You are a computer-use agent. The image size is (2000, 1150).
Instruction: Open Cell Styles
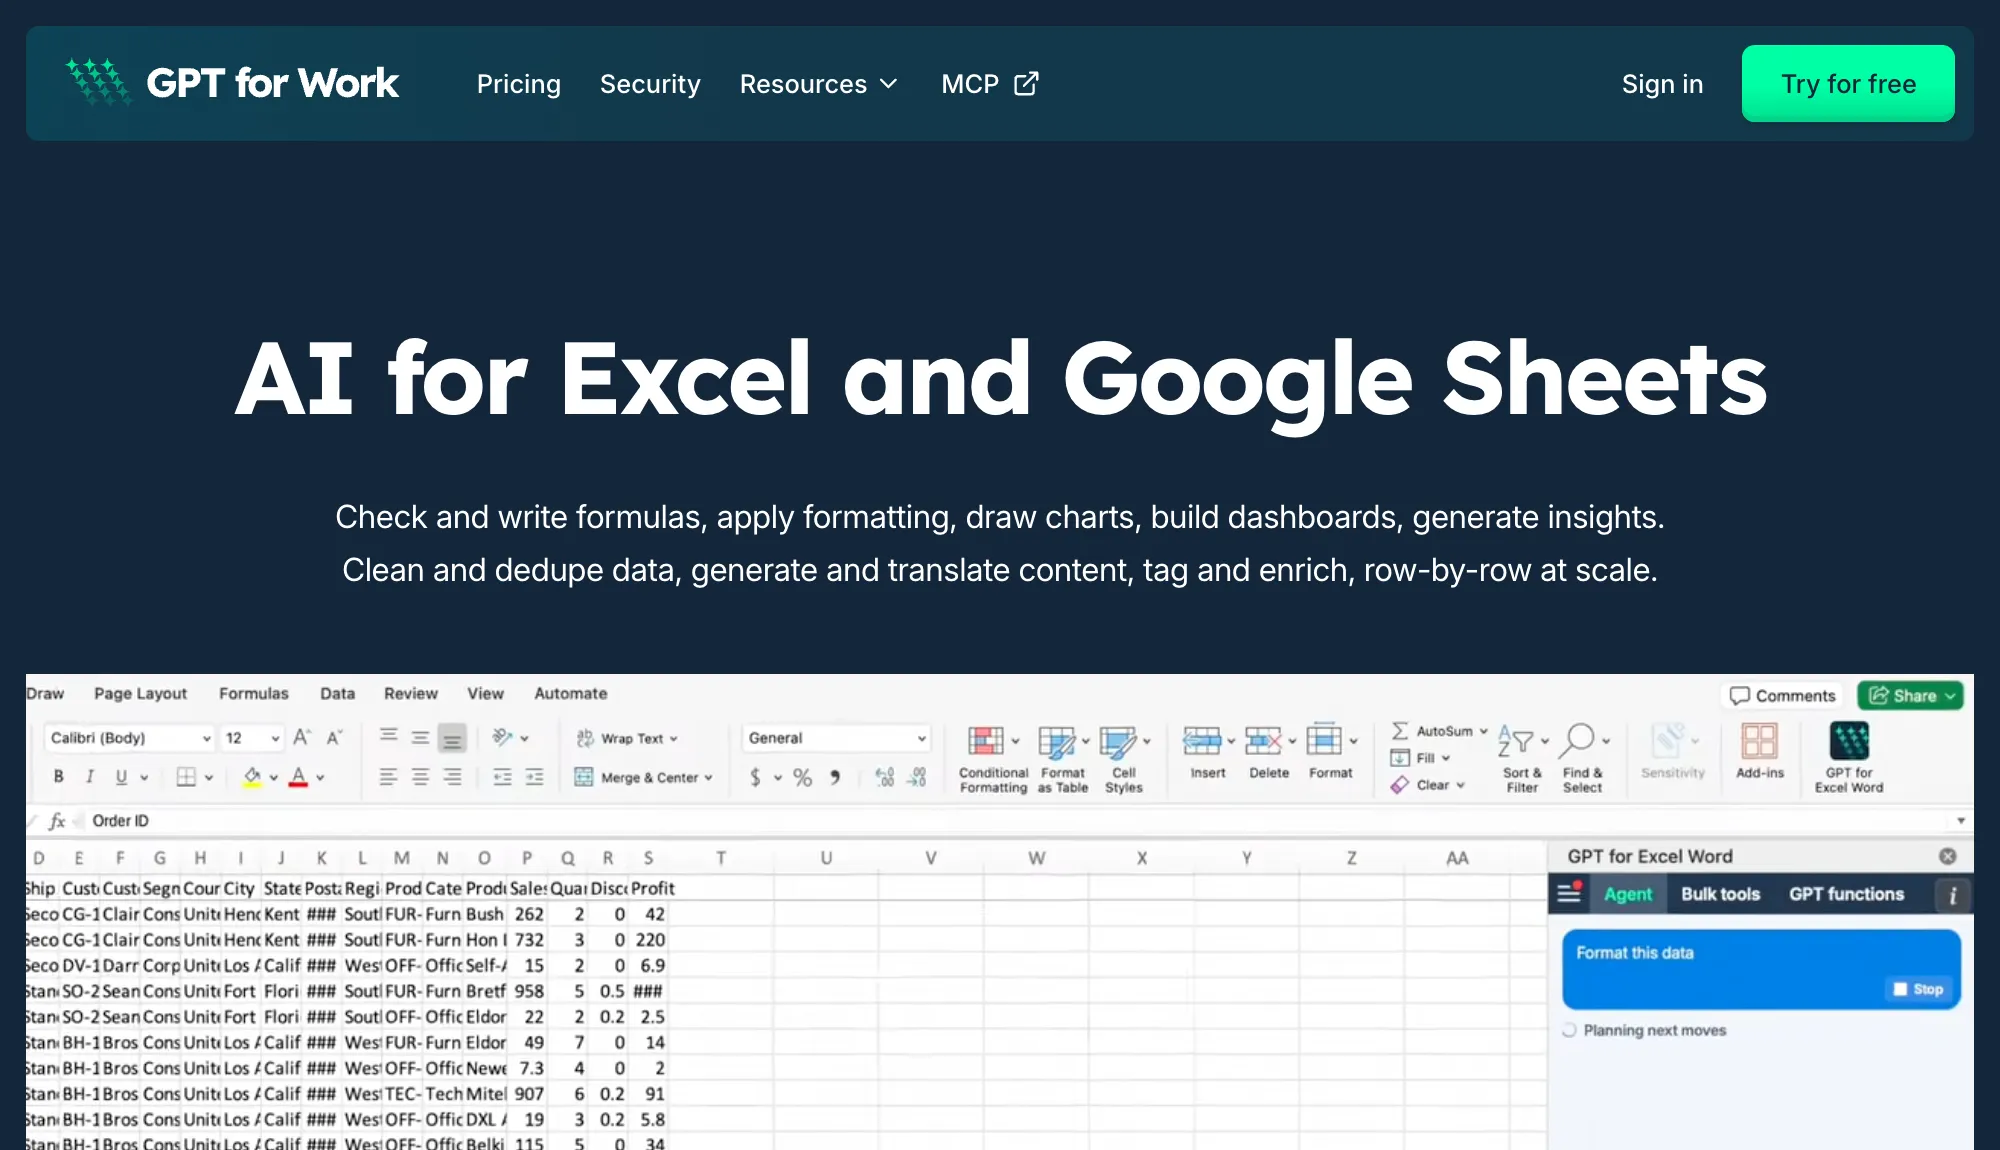pos(1124,760)
